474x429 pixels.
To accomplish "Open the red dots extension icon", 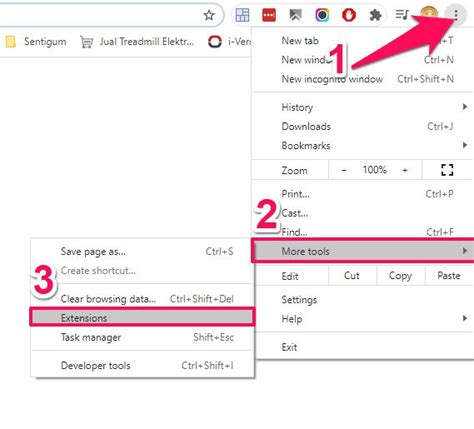I will point(269,15).
